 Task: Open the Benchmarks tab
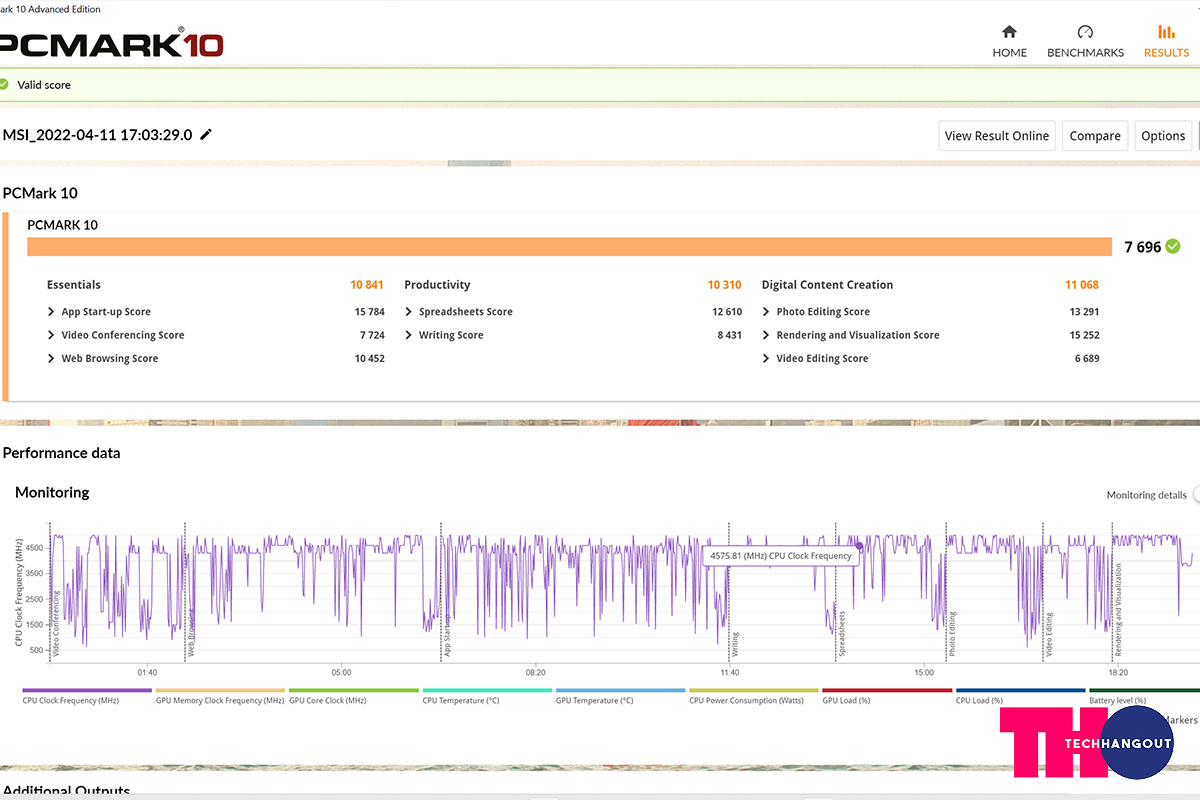[x=1085, y=41]
